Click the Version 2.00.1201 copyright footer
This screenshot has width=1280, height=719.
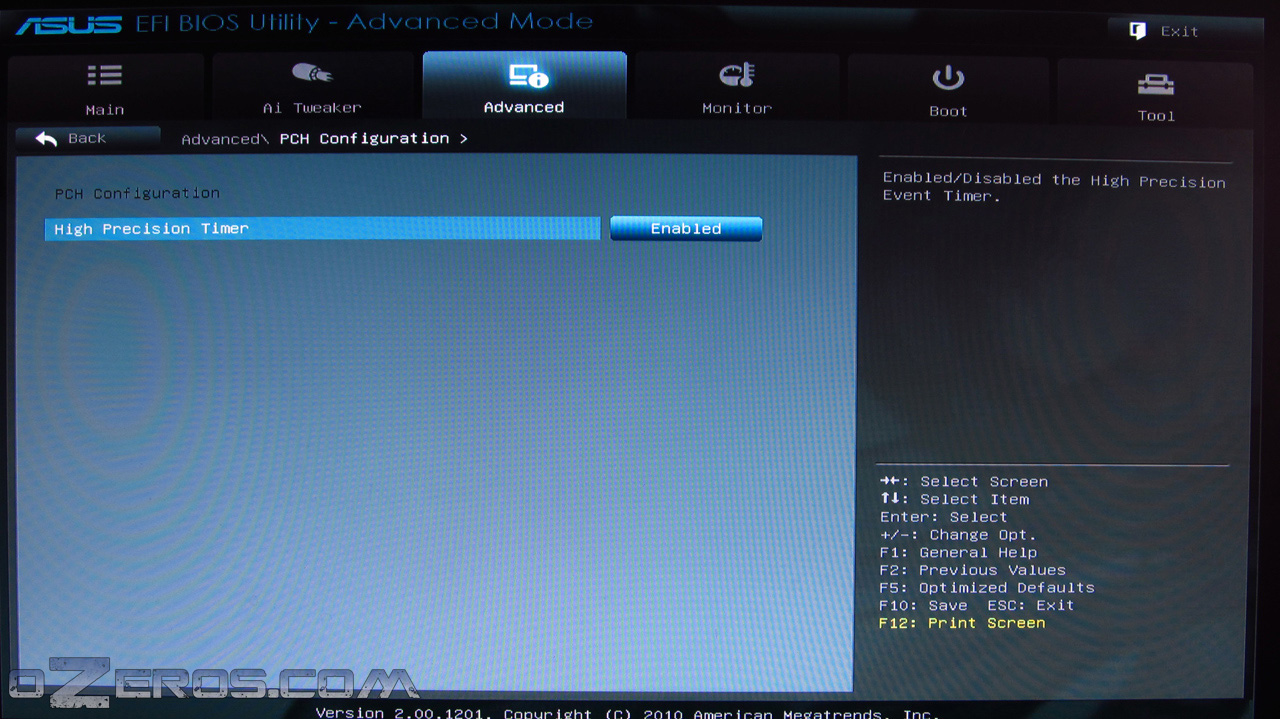tap(627, 712)
